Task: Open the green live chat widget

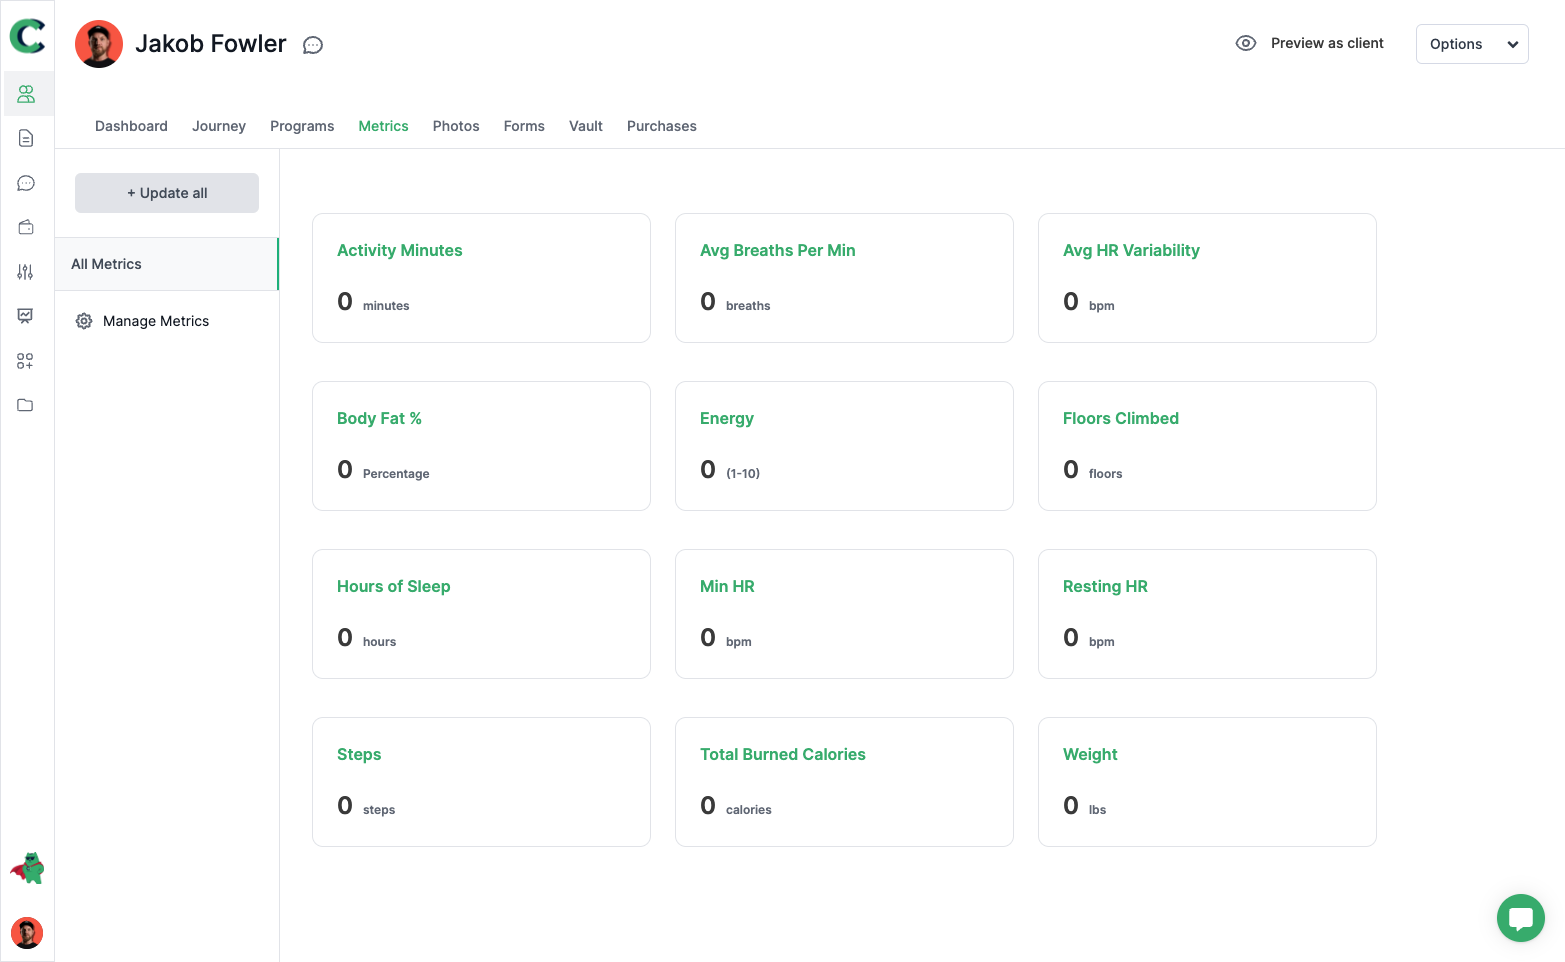Action: tap(1521, 918)
